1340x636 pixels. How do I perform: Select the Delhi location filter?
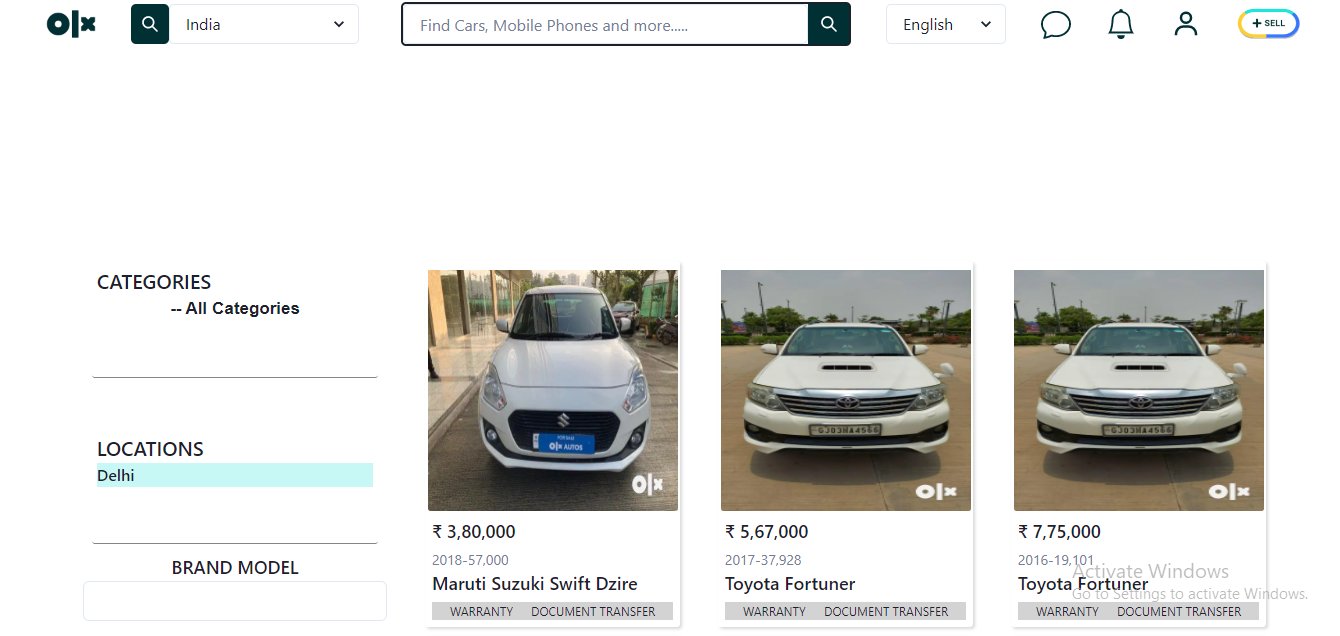coord(115,475)
